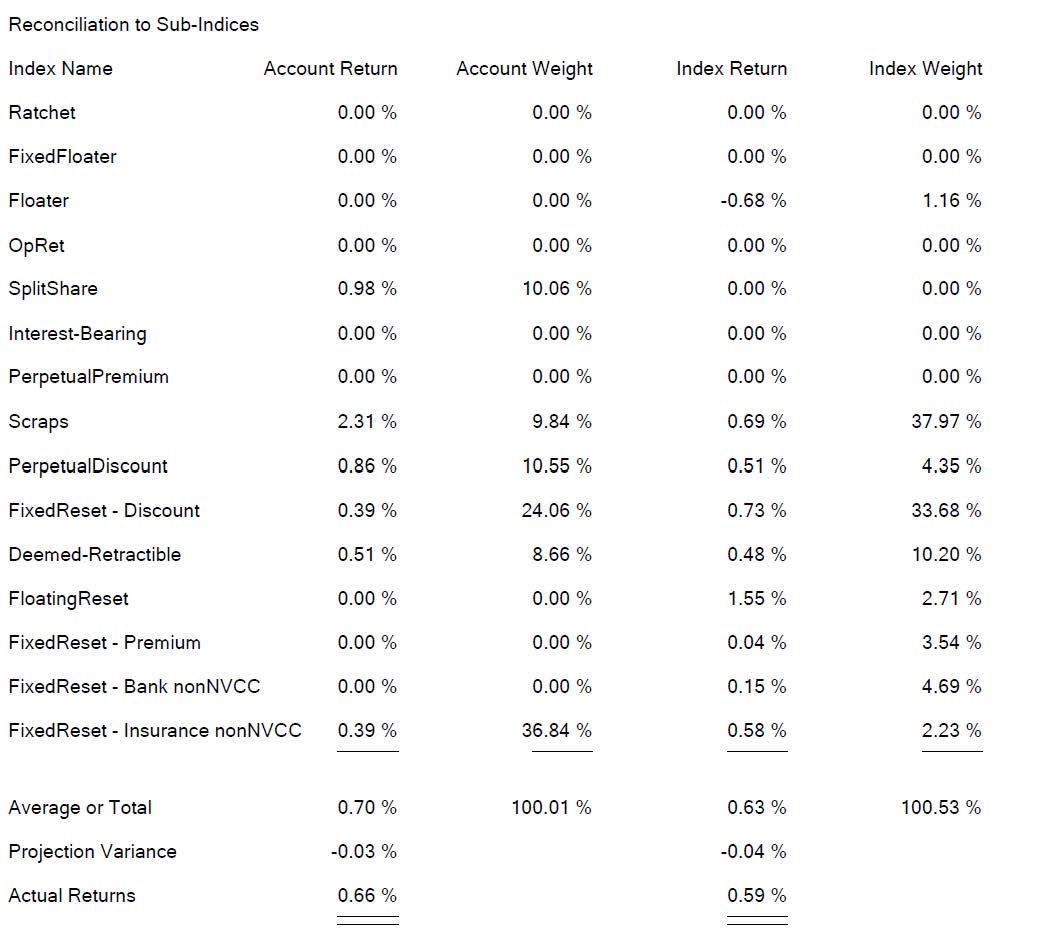Image resolution: width=1045 pixels, height=940 pixels.
Task: Click the 'Reconciliation to Sub-Indices' title
Action: (133, 25)
